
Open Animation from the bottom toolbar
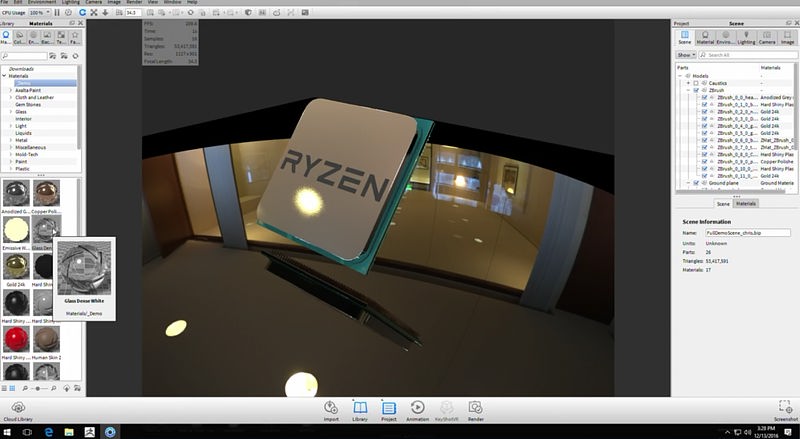417,410
